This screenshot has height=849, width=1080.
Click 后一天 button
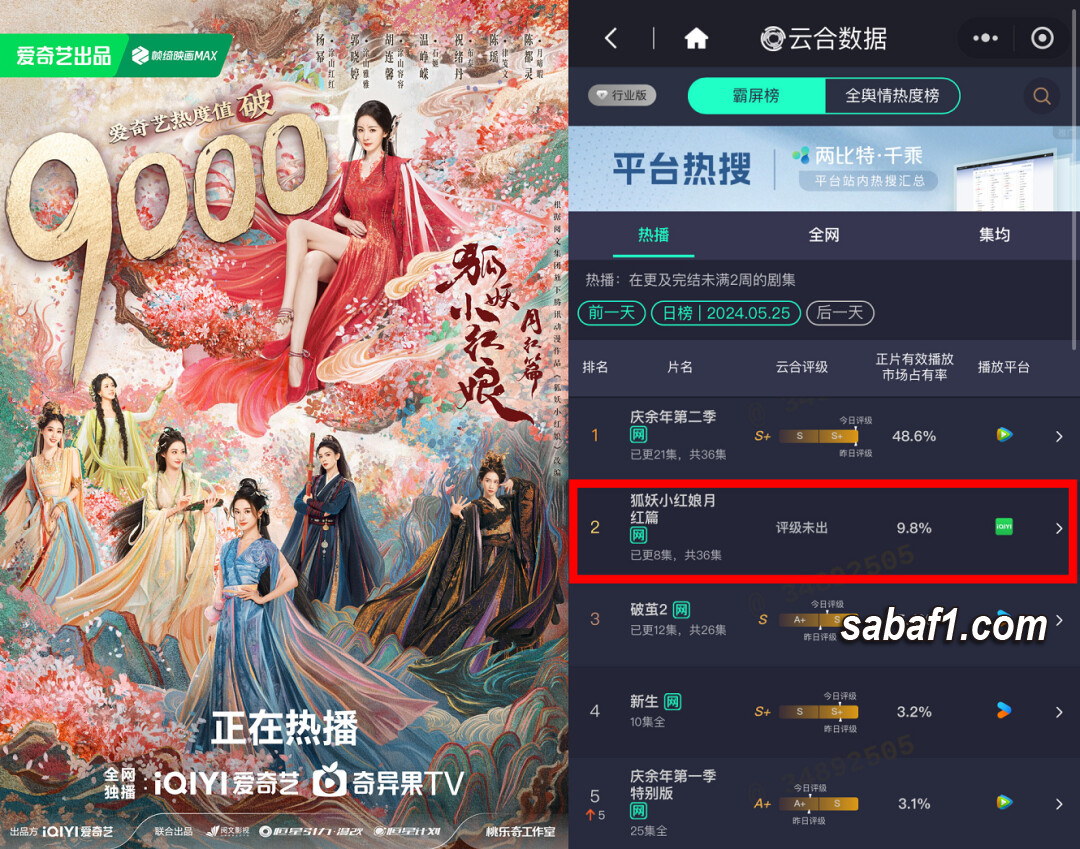click(840, 313)
